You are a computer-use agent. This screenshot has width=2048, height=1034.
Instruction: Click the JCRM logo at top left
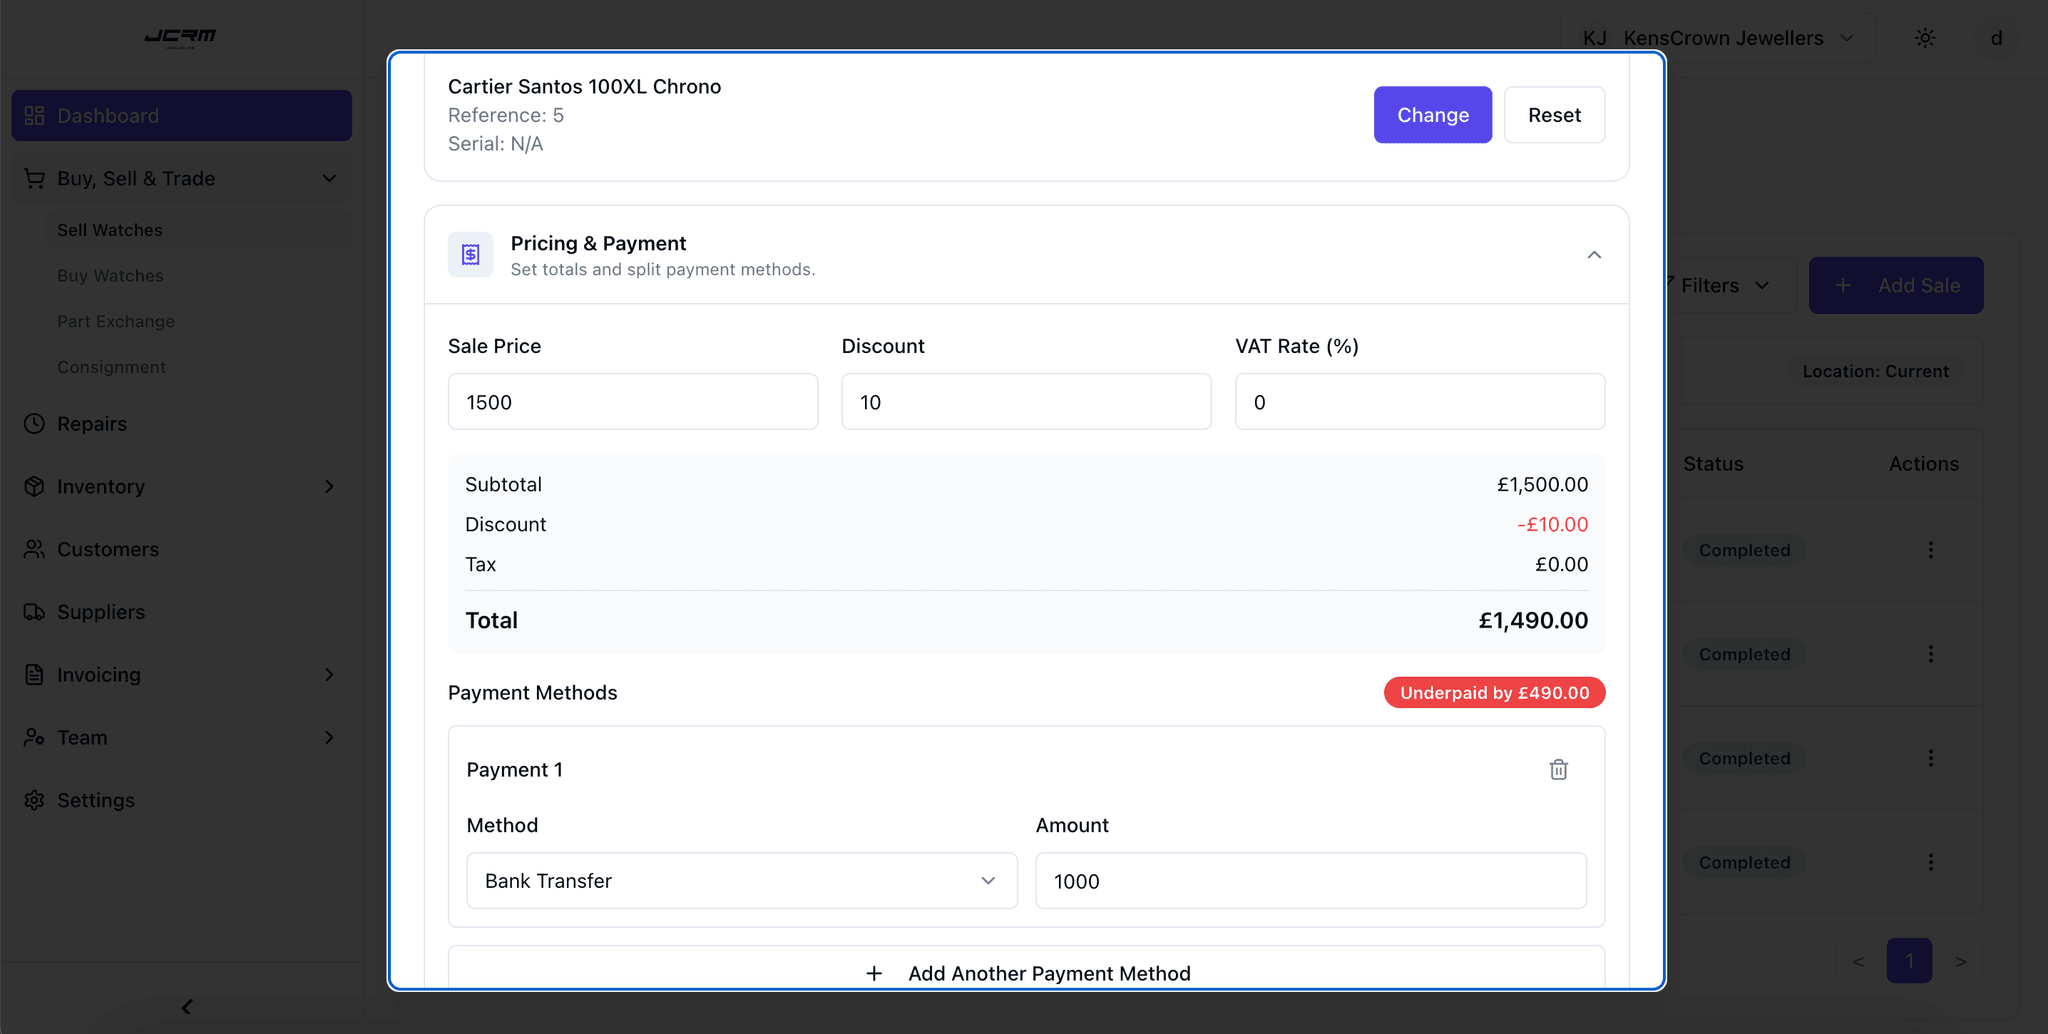(x=181, y=38)
